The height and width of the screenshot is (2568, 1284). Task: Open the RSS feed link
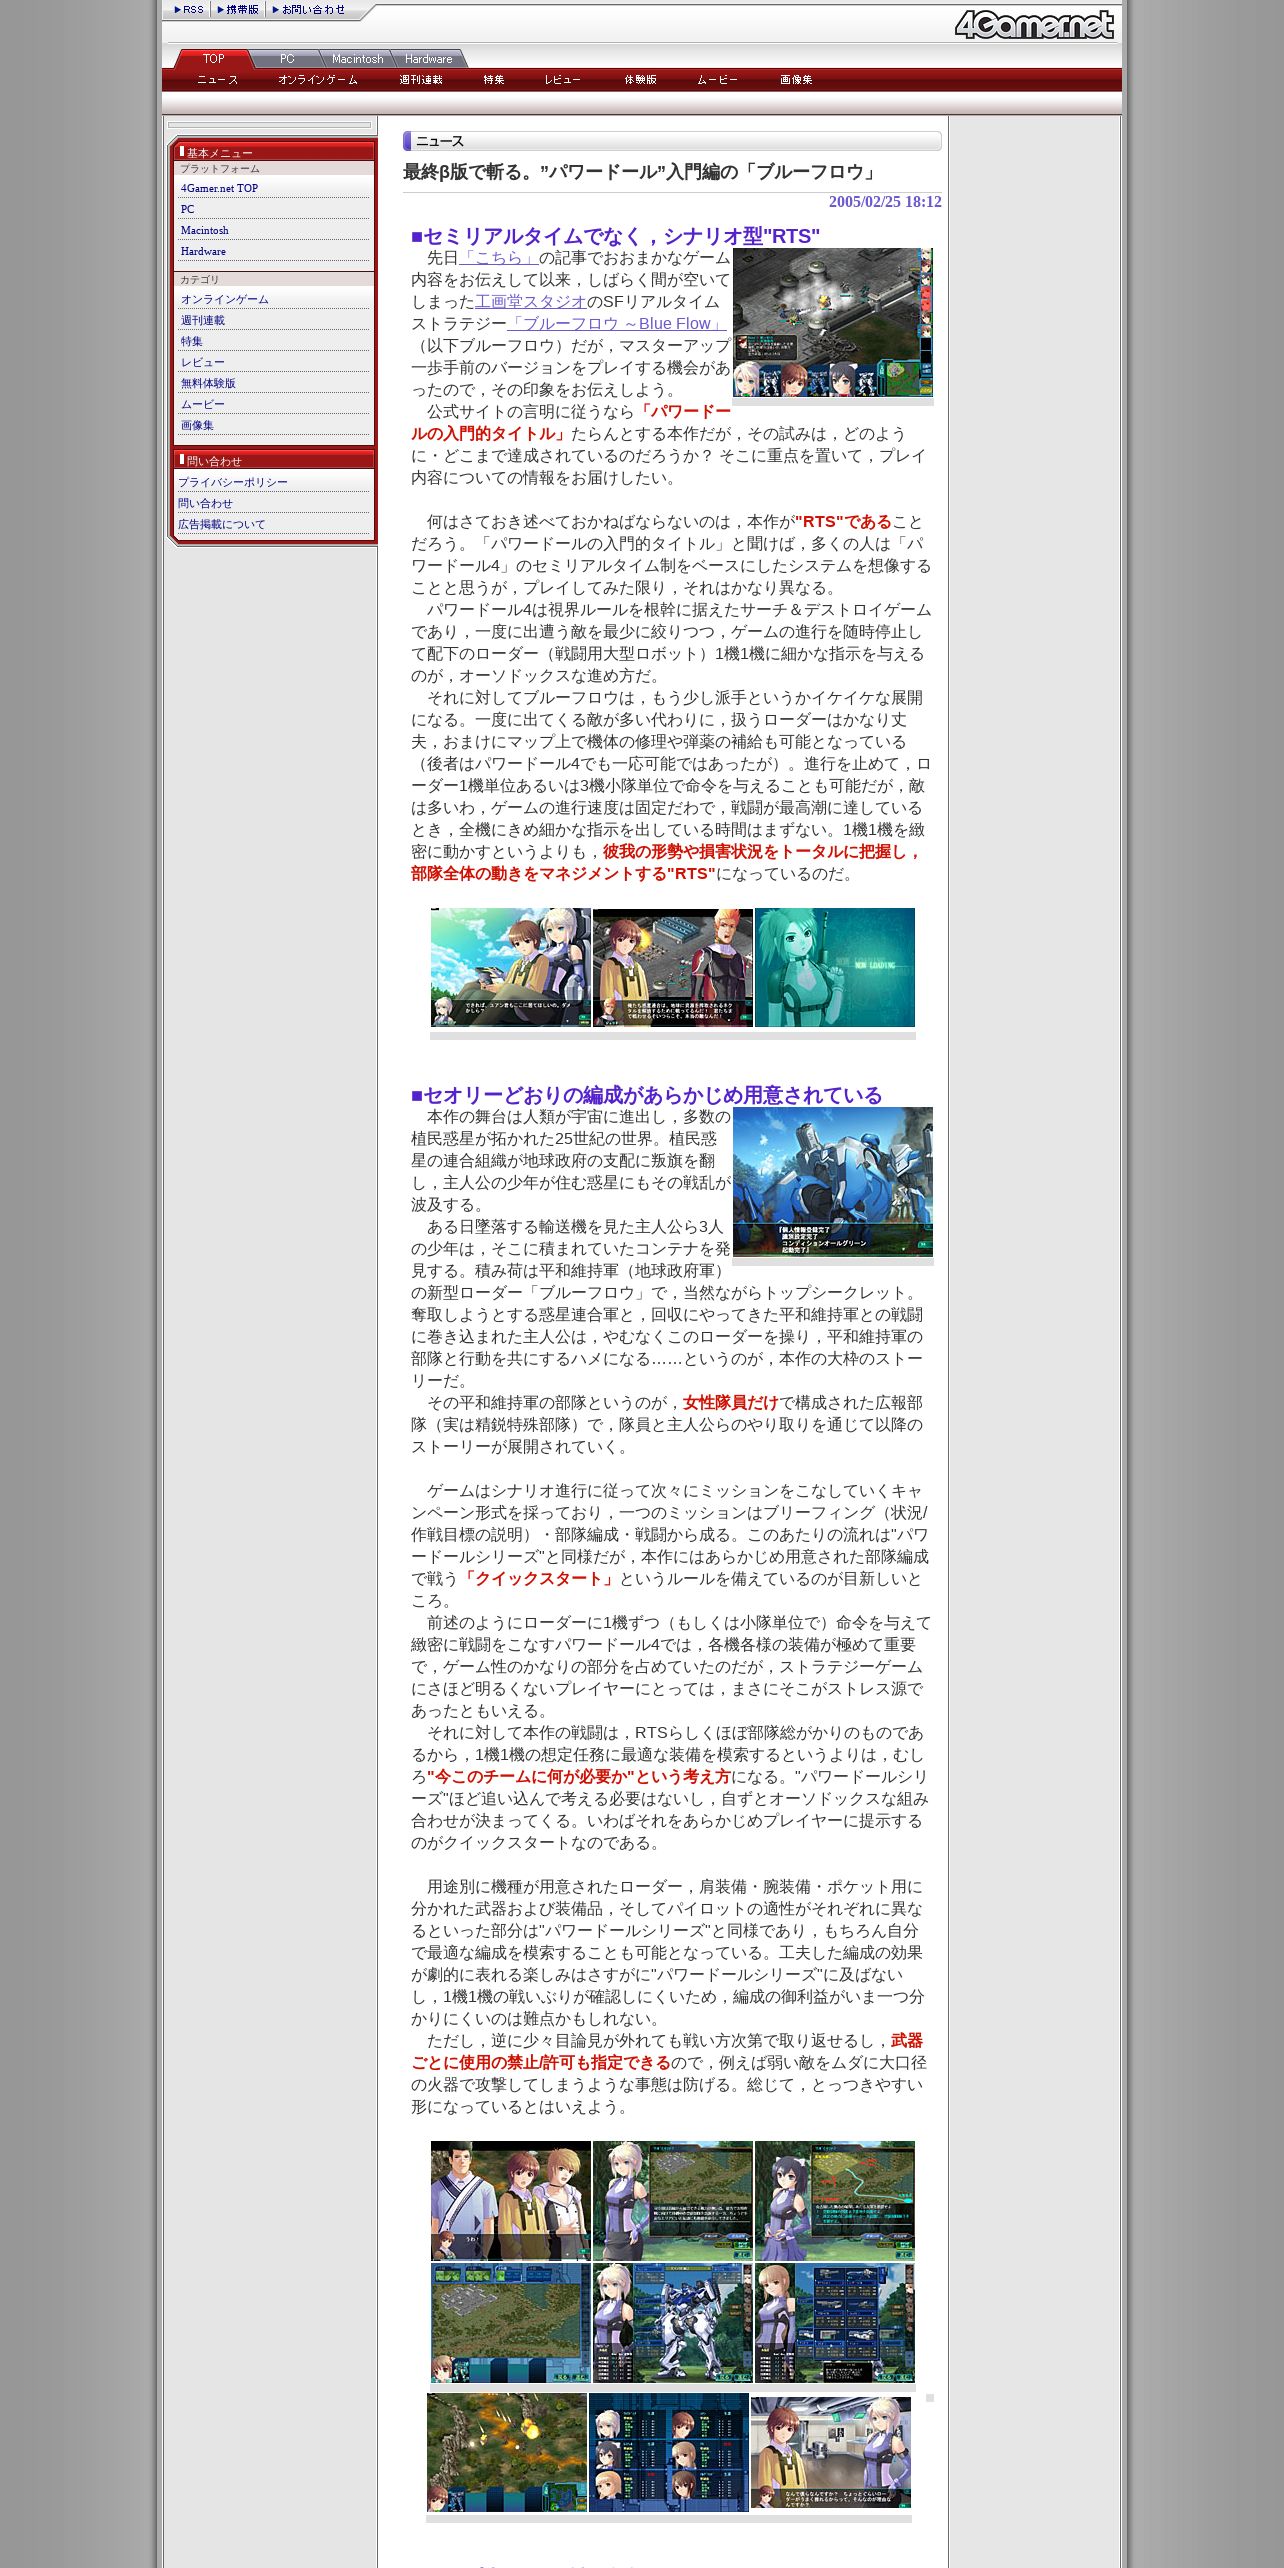pyautogui.click(x=188, y=10)
